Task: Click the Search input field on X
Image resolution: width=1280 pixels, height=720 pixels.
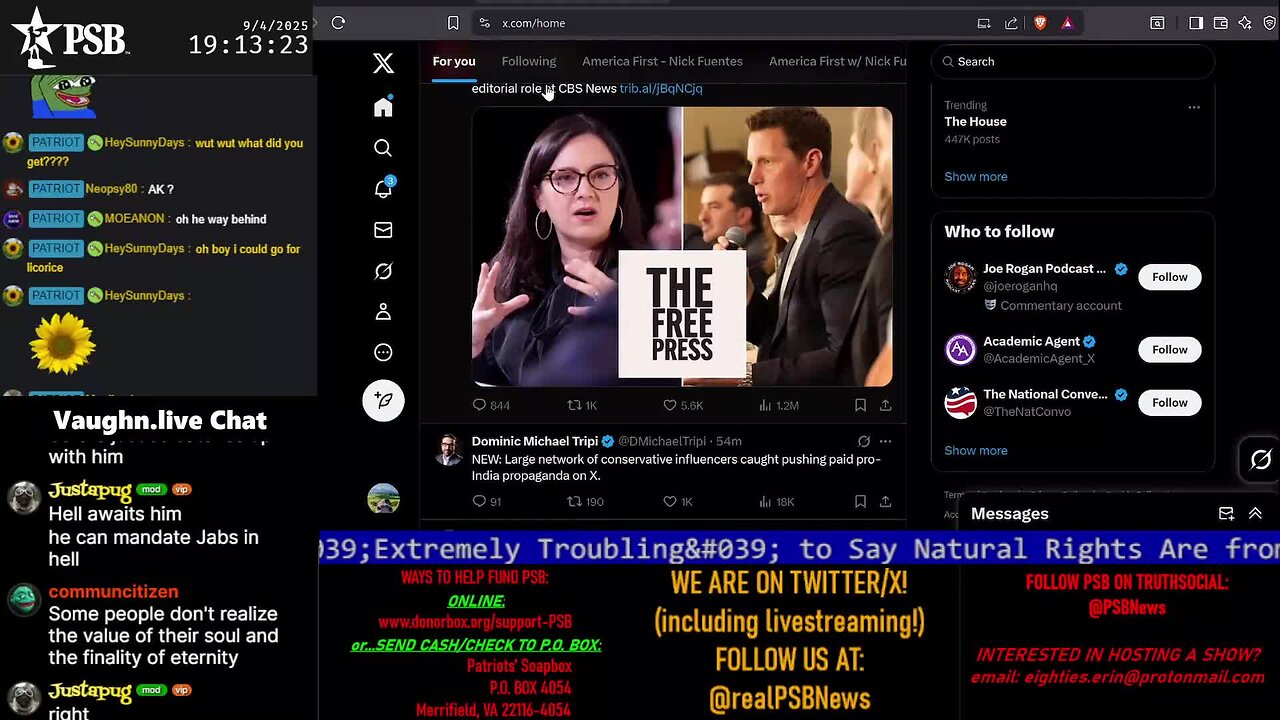Action: pos(1072,61)
